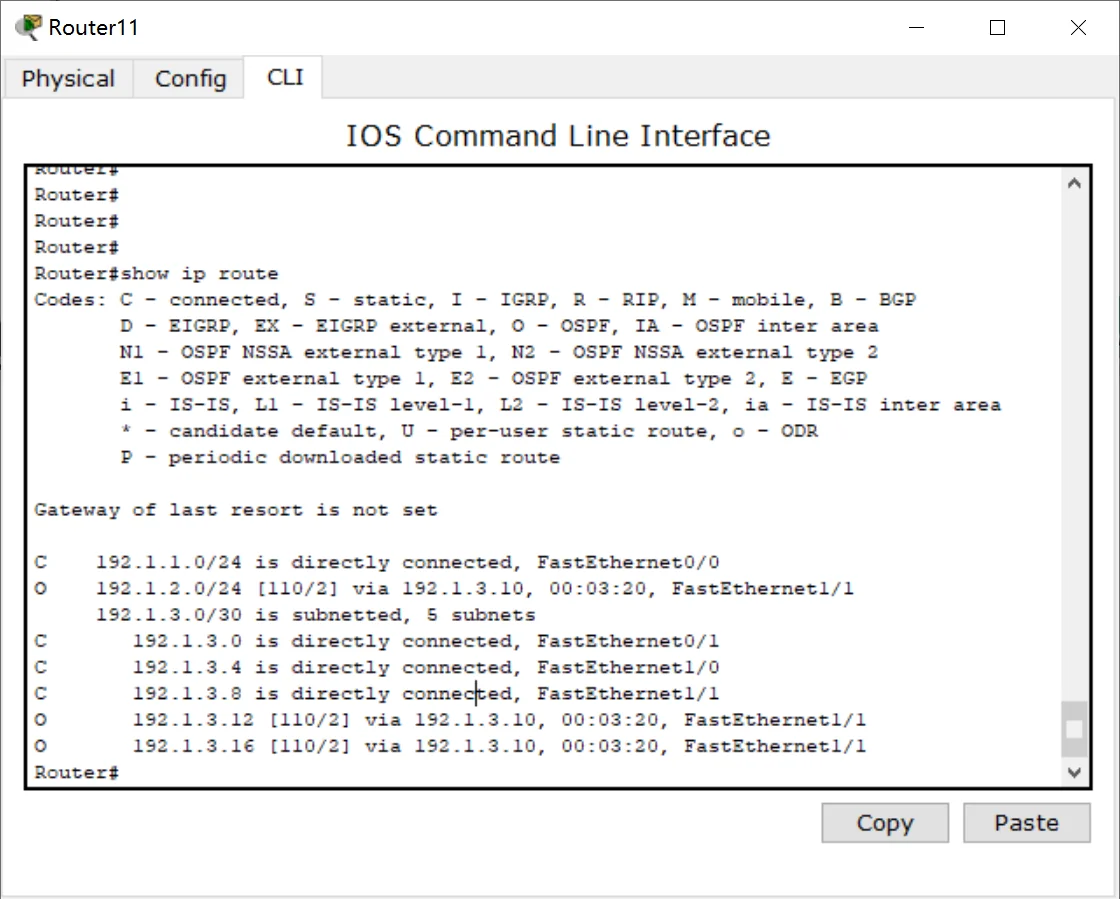This screenshot has width=1120, height=899.
Task: Maximize the Router11 window
Action: pyautogui.click(x=997, y=27)
